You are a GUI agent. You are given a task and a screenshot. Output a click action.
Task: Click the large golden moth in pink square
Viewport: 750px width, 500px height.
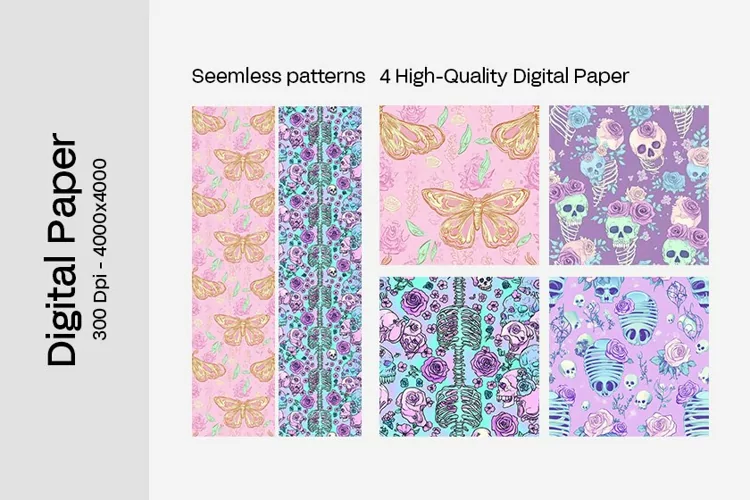476,216
